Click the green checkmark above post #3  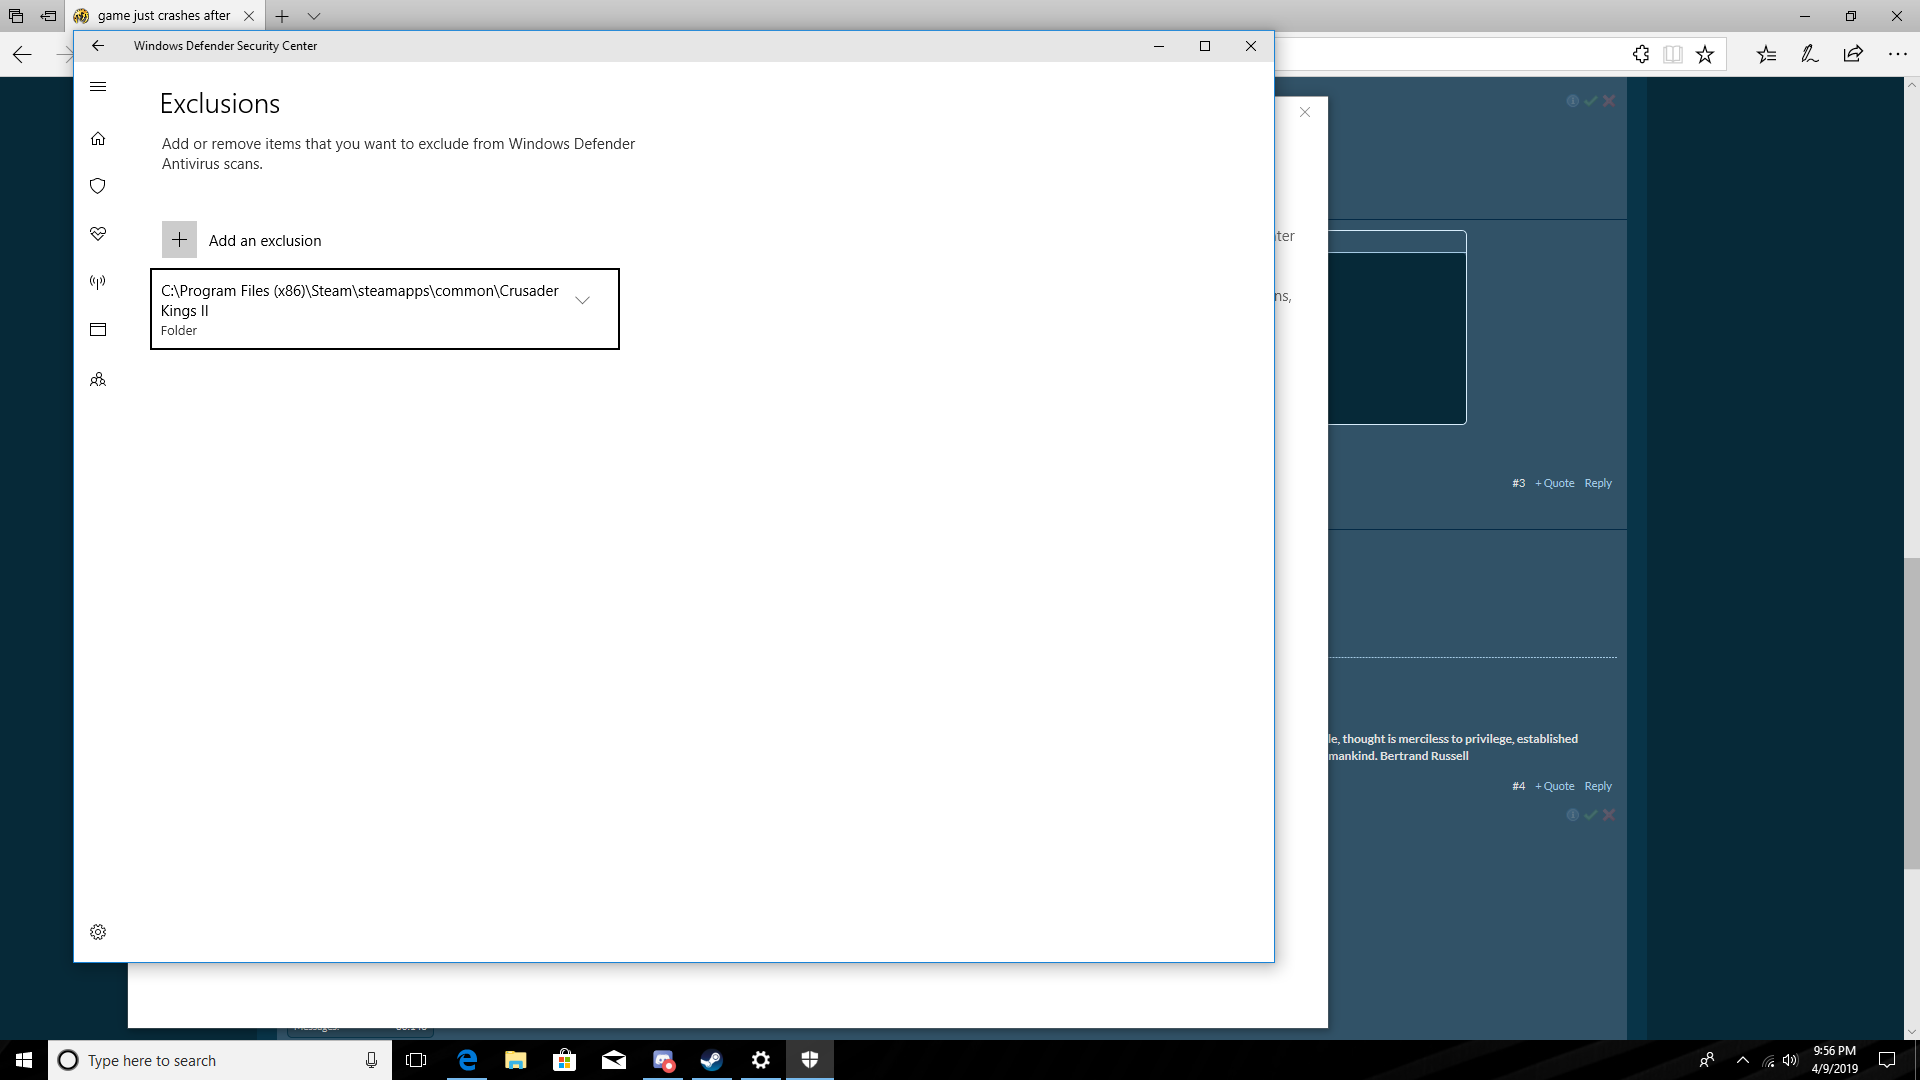pos(1590,101)
